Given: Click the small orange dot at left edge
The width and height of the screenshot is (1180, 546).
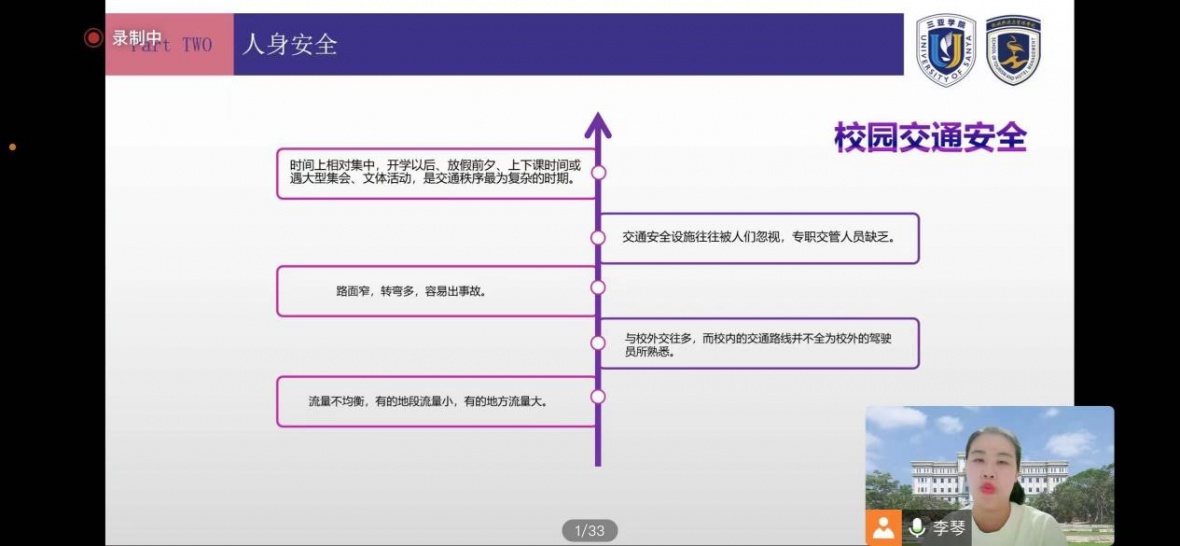Looking at the screenshot, I should coord(13,147).
